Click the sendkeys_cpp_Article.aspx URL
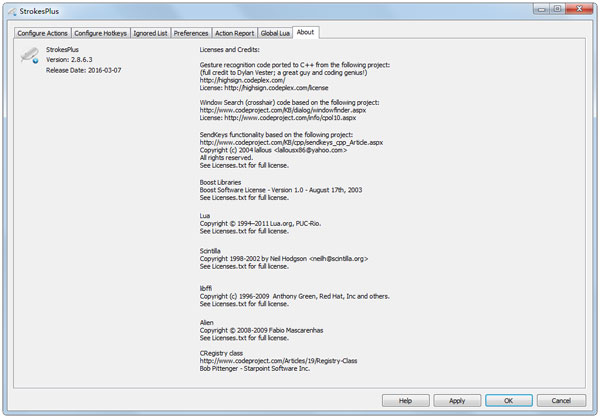This screenshot has height=418, width=600. pos(291,142)
